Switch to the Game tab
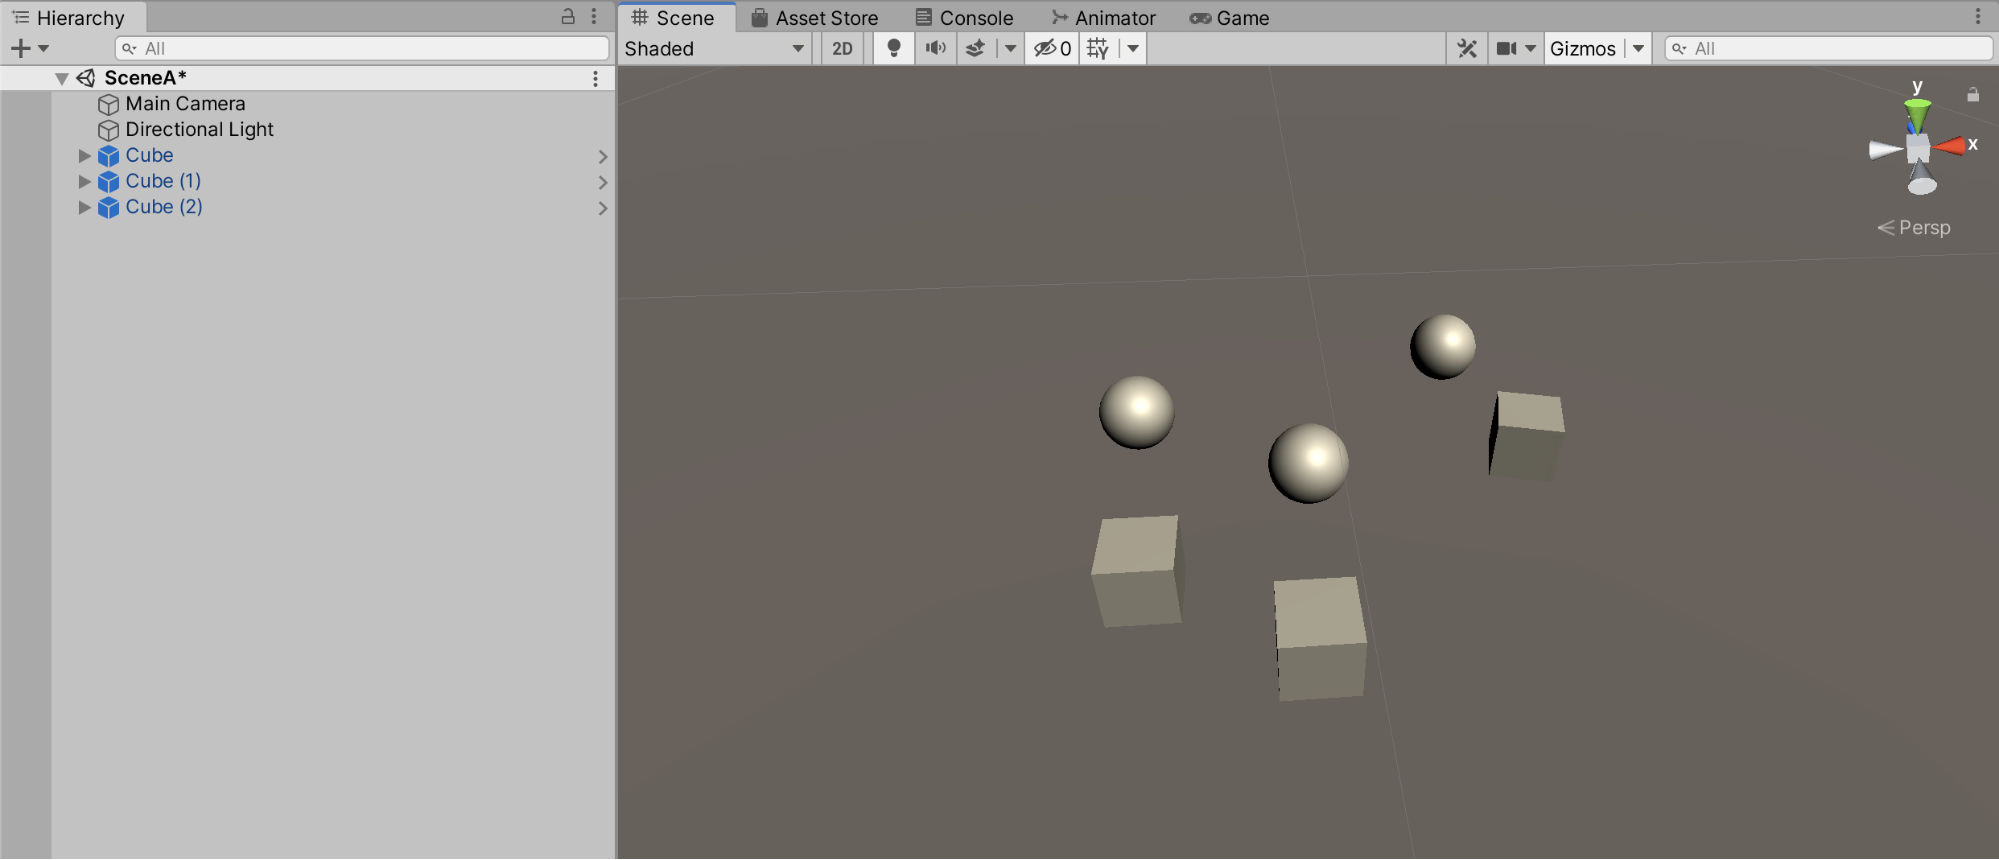 [1229, 18]
